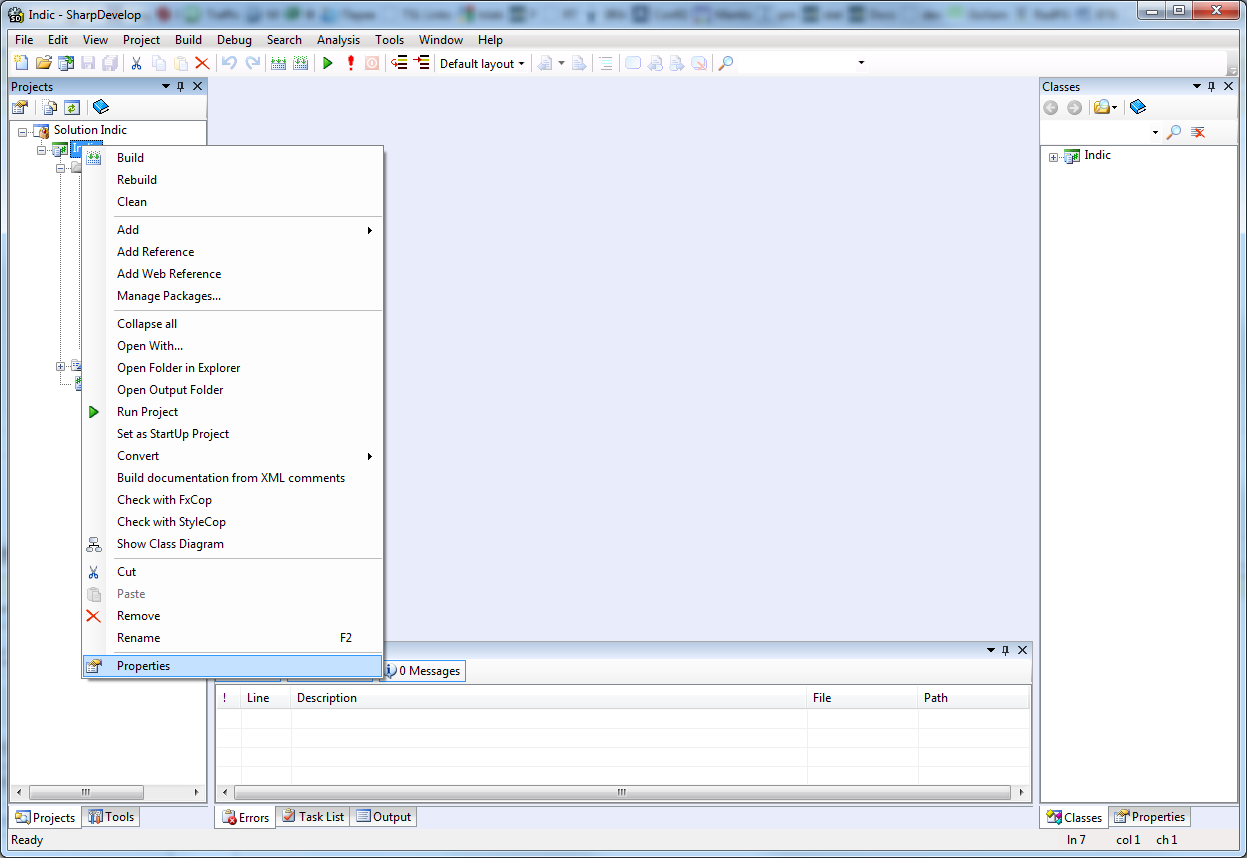Open the Default layout dropdown
Image resolution: width=1247 pixels, height=858 pixels.
coord(482,64)
